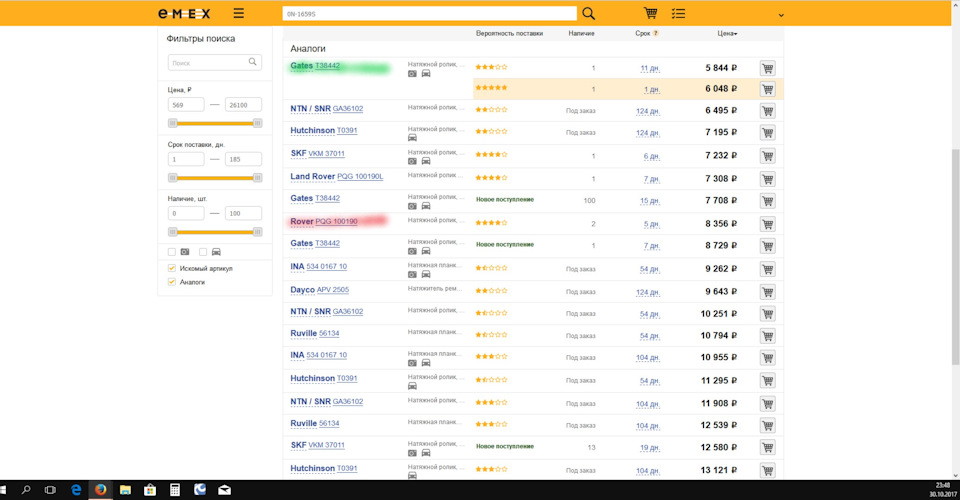
Task: Click the Срок help question mark
Action: coord(656,33)
